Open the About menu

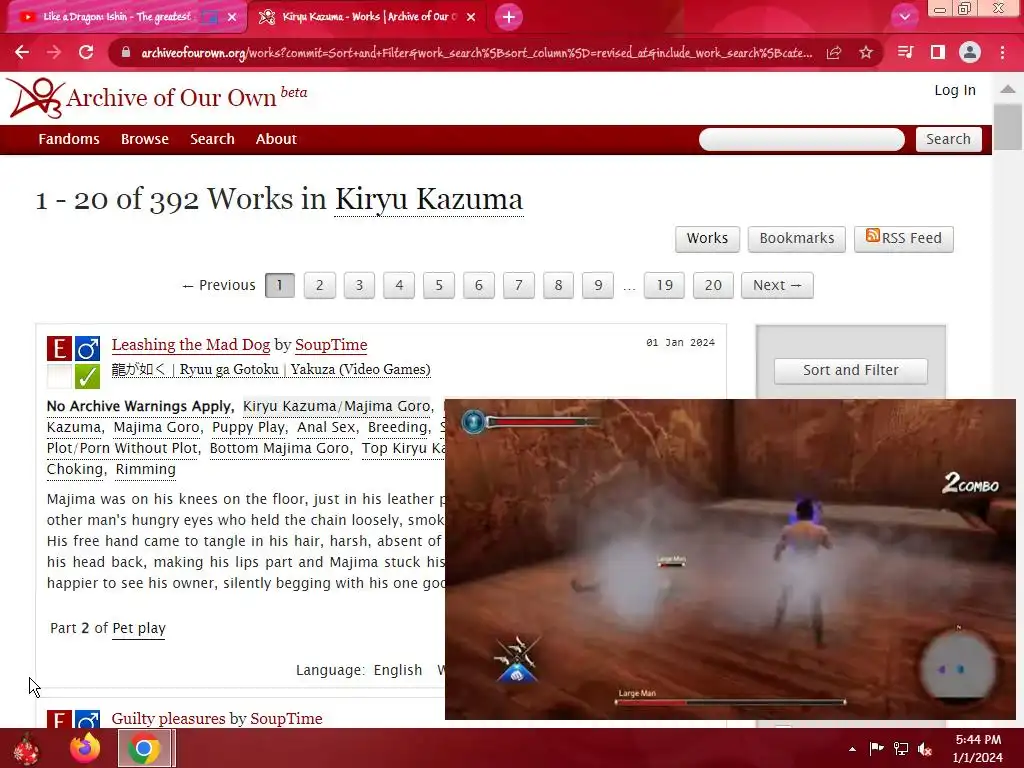276,139
